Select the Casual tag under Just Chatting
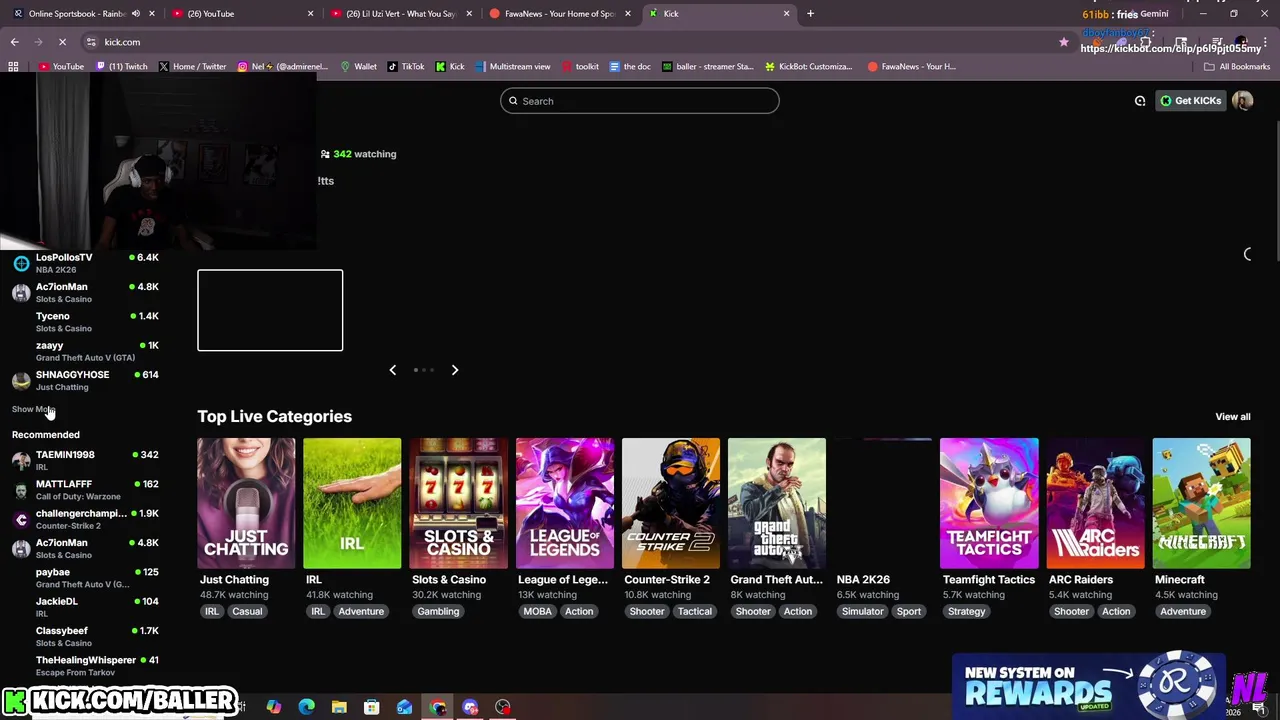Image resolution: width=1280 pixels, height=720 pixels. pyautogui.click(x=247, y=612)
